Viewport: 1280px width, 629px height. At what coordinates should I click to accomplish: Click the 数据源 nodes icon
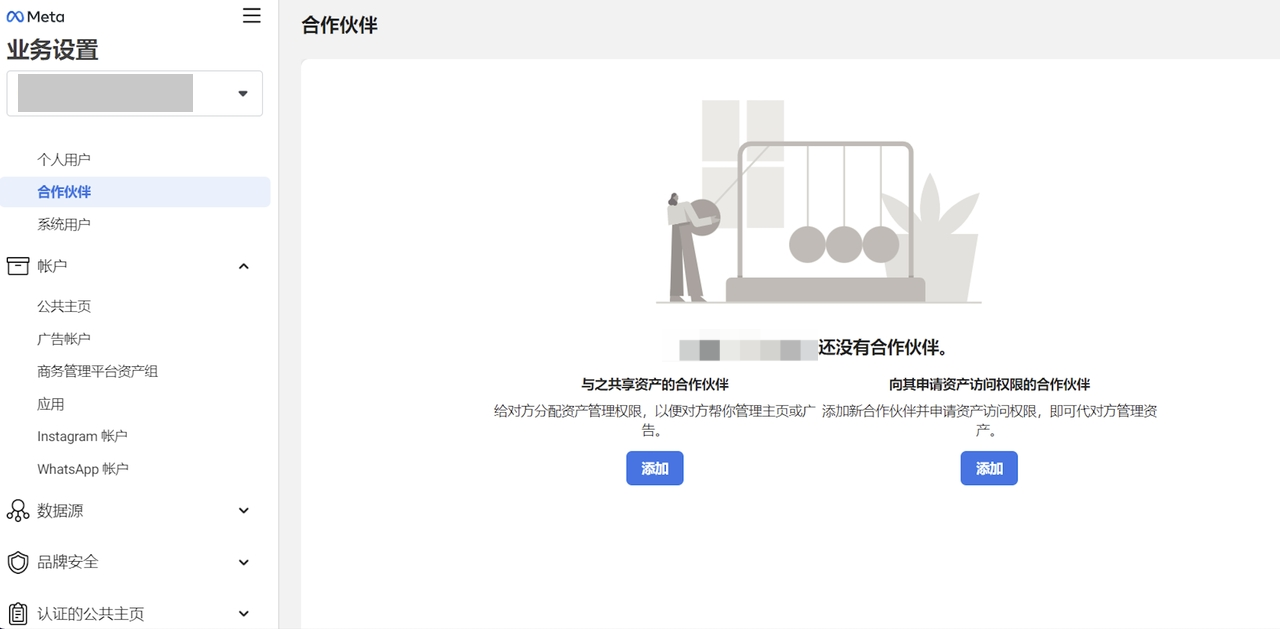18,511
